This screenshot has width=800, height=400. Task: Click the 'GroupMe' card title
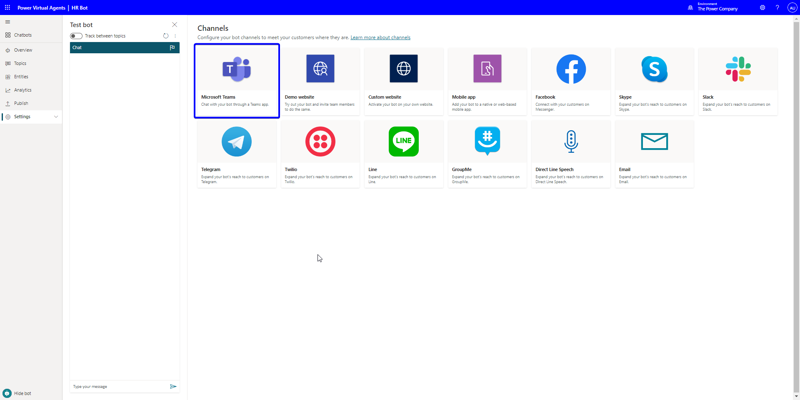(462, 169)
